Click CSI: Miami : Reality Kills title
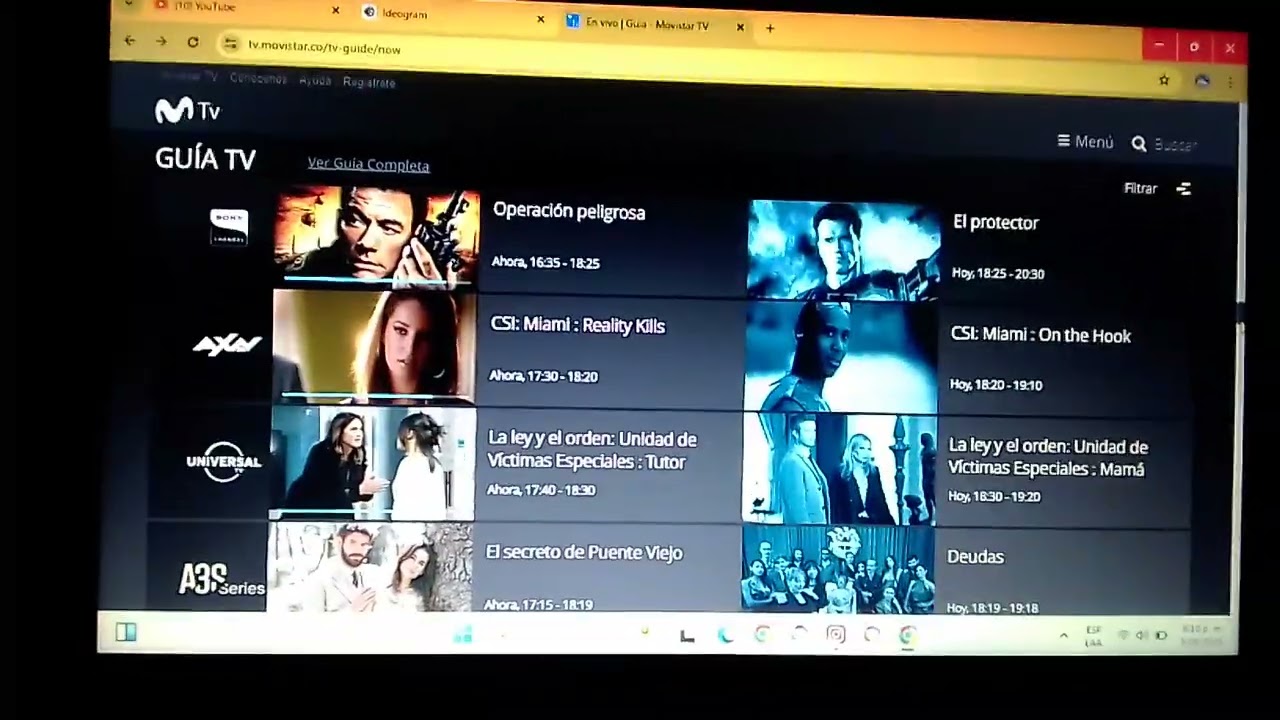Viewport: 1280px width, 720px height. (577, 326)
